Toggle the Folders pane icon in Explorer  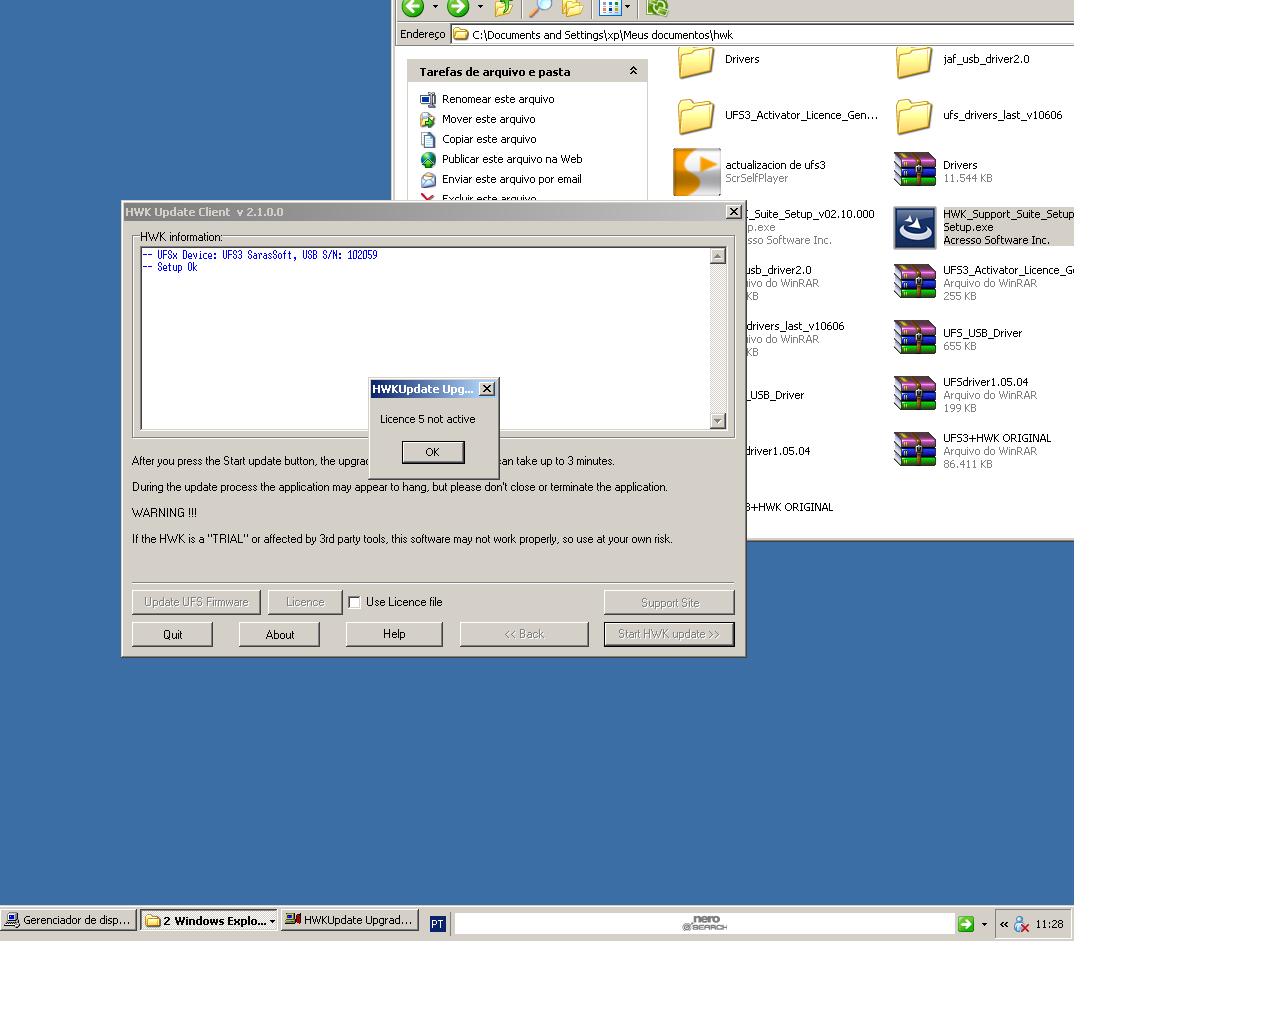click(573, 8)
